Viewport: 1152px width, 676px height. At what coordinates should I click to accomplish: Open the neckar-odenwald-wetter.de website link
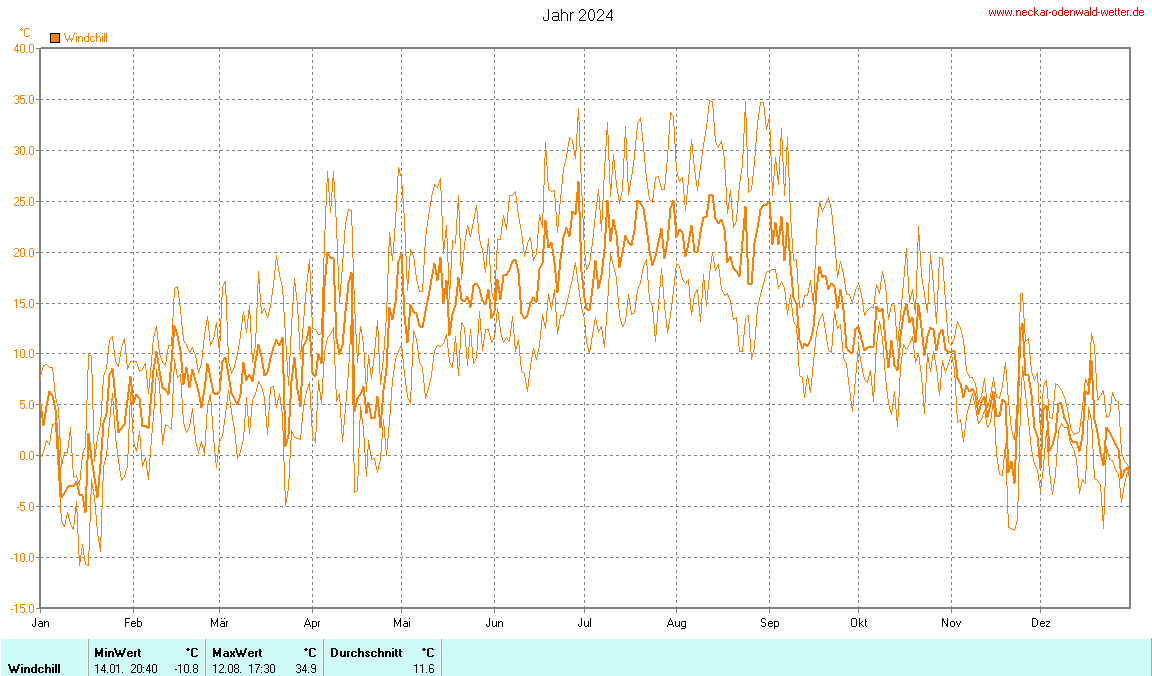pos(1066,12)
